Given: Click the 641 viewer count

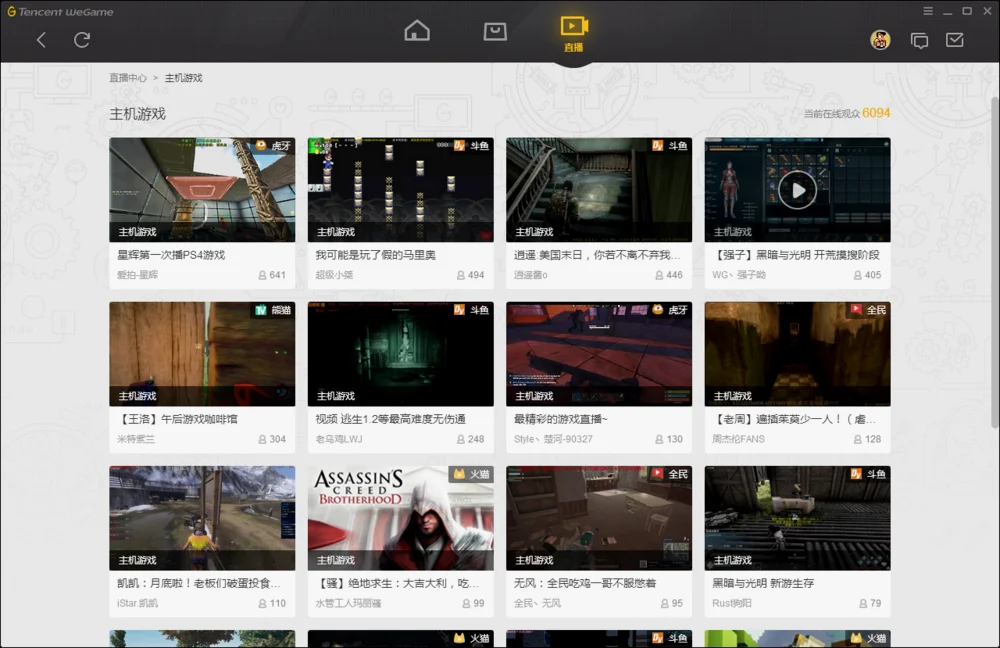Looking at the screenshot, I should (272, 275).
